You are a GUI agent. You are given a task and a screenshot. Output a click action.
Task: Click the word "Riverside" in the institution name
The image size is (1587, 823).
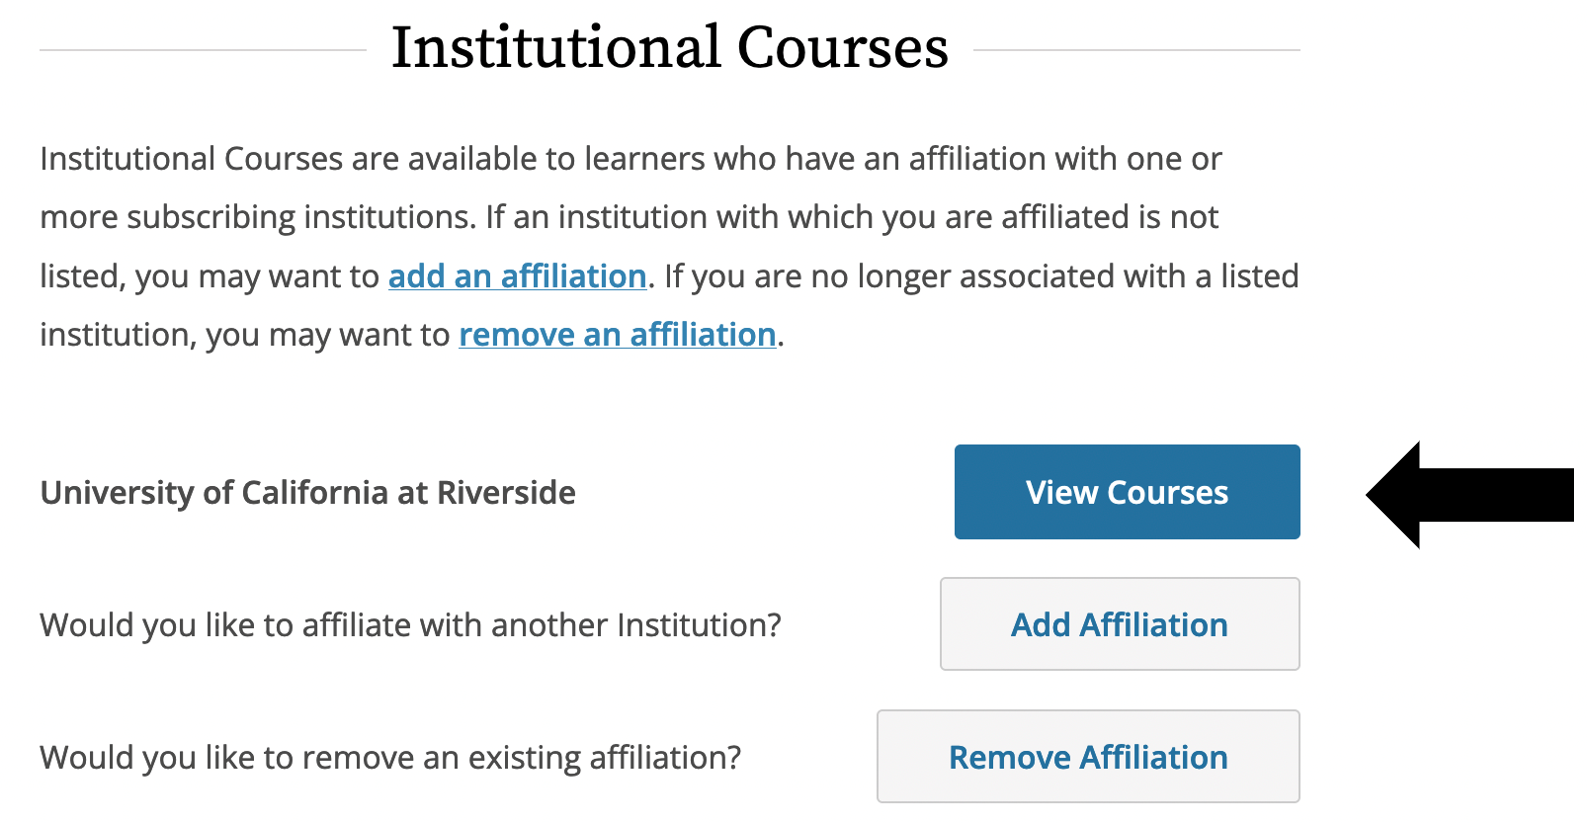506,493
